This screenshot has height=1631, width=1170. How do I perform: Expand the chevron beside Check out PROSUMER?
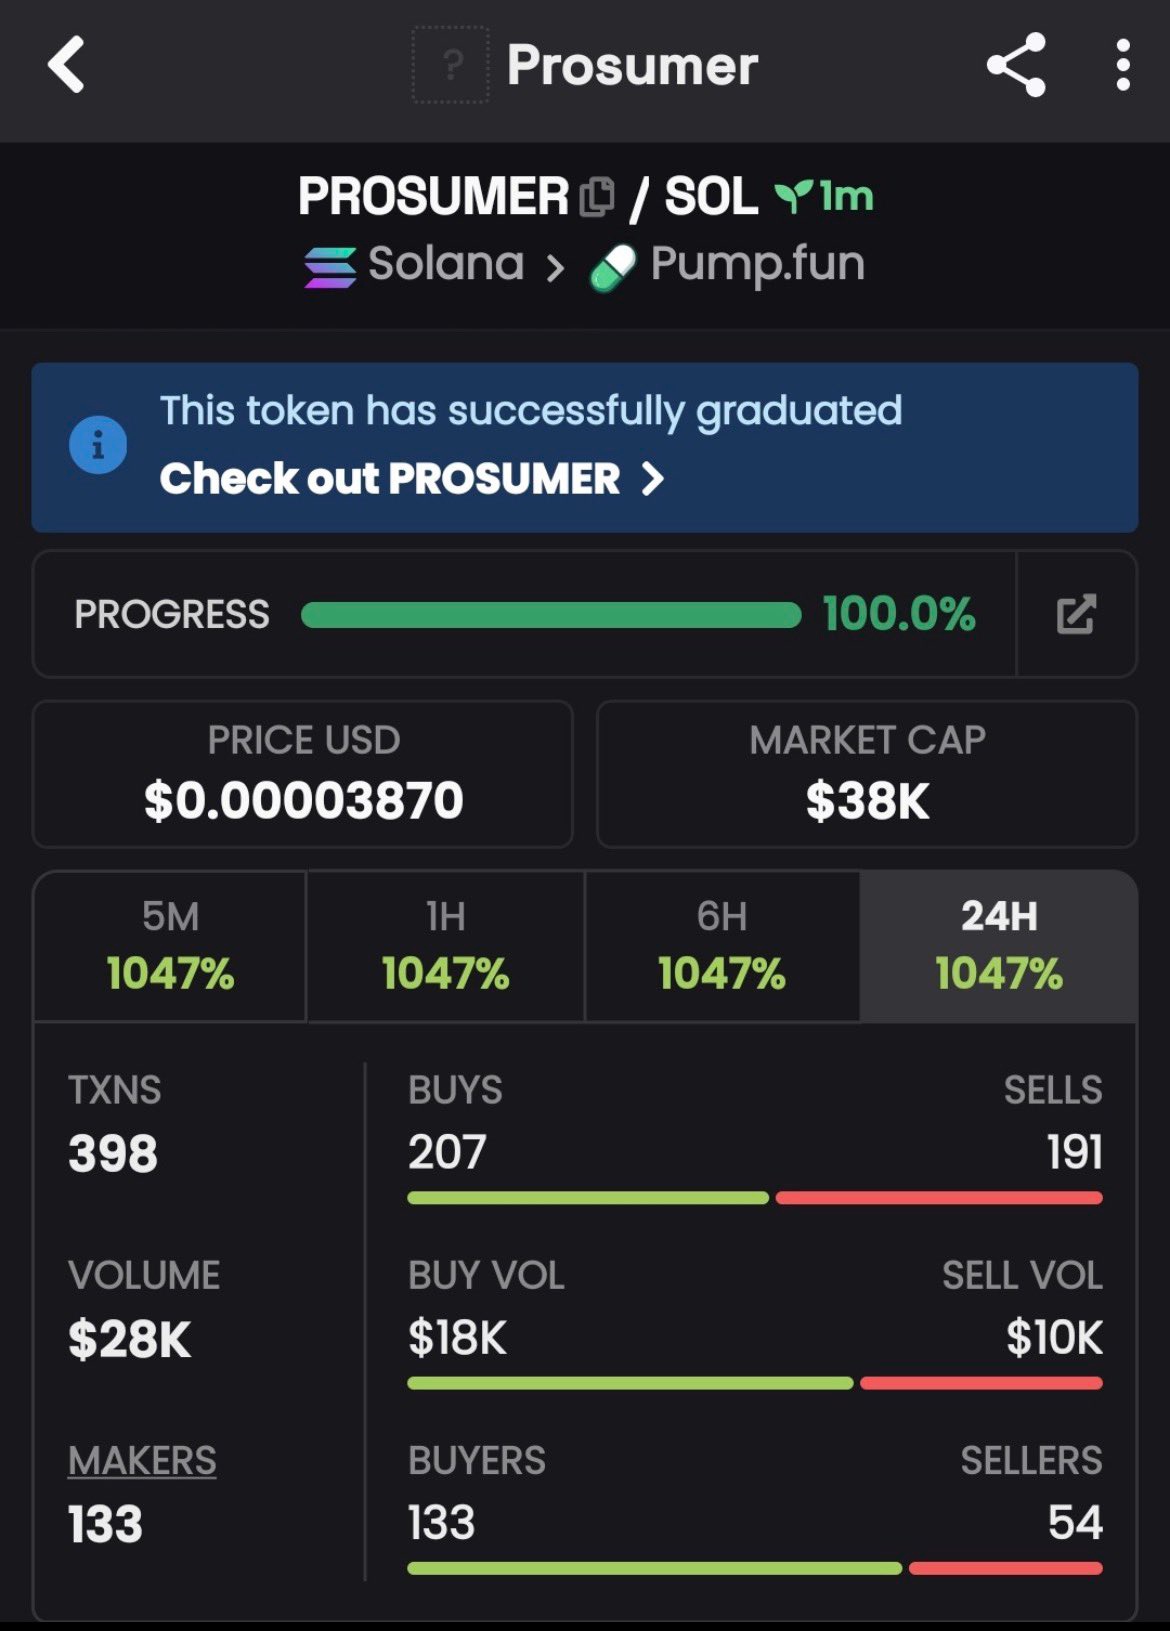point(653,479)
